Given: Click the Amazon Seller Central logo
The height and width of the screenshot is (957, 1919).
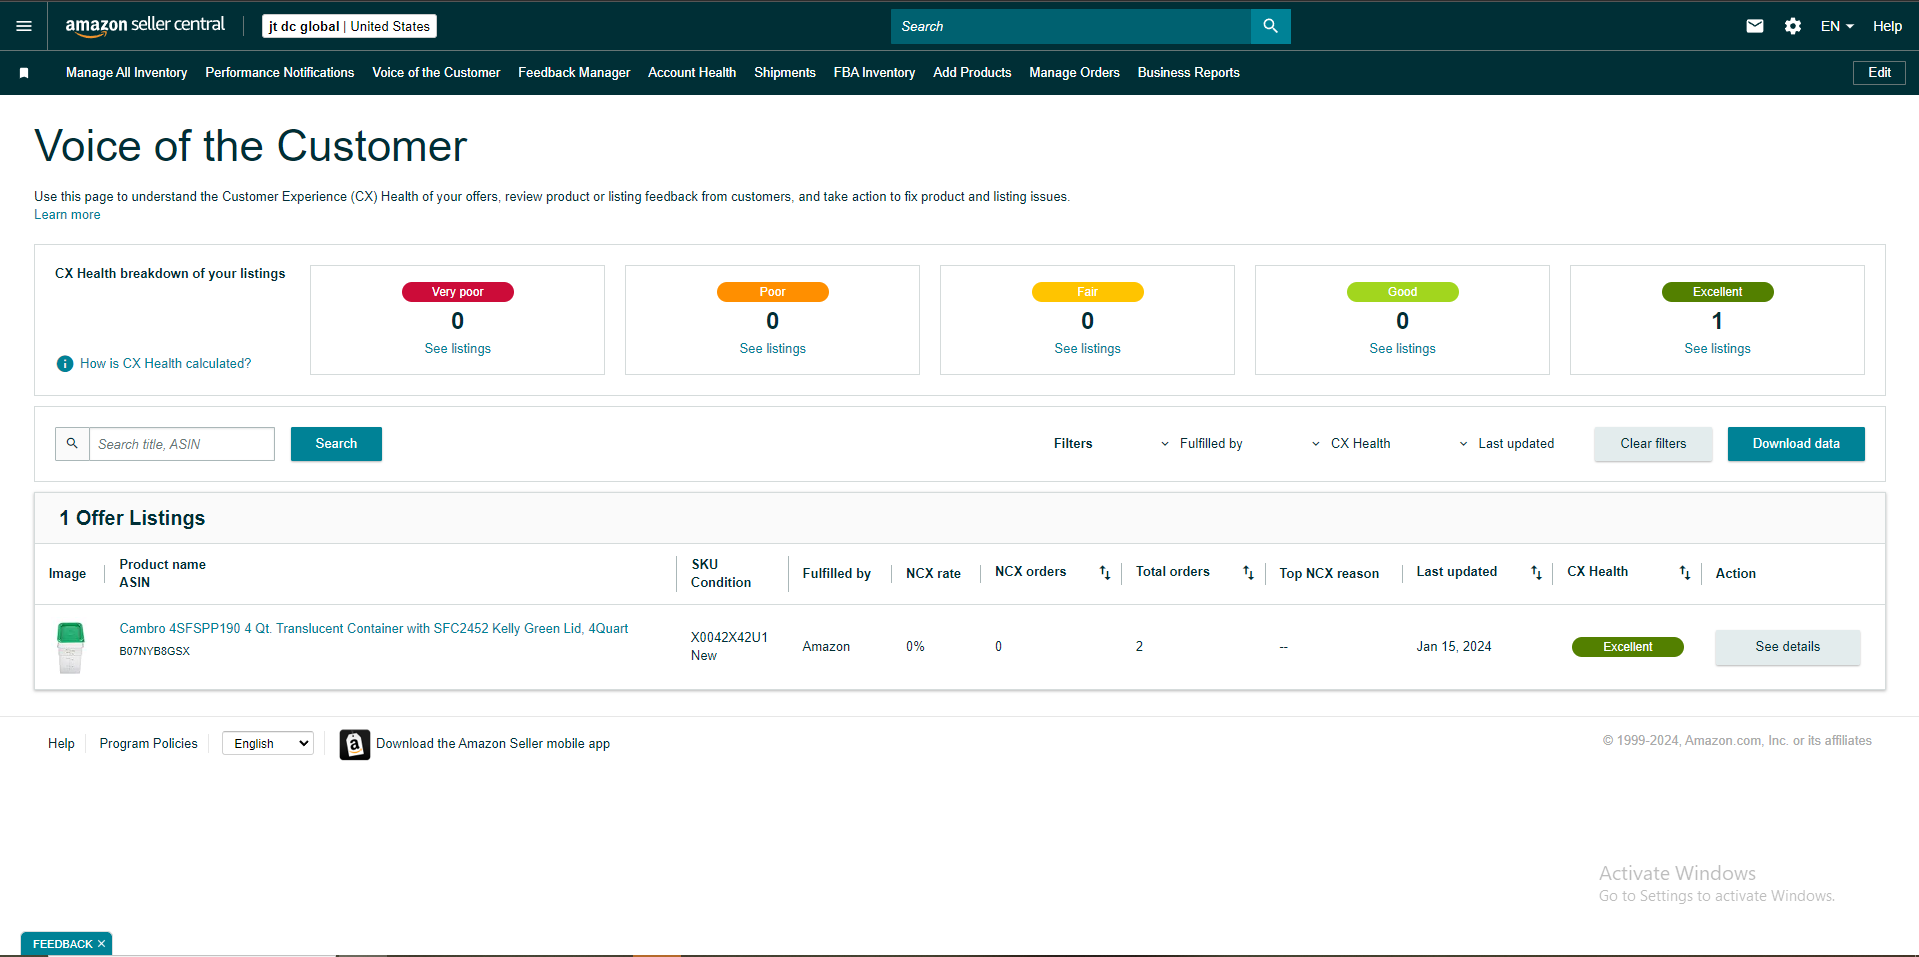Looking at the screenshot, I should (145, 26).
